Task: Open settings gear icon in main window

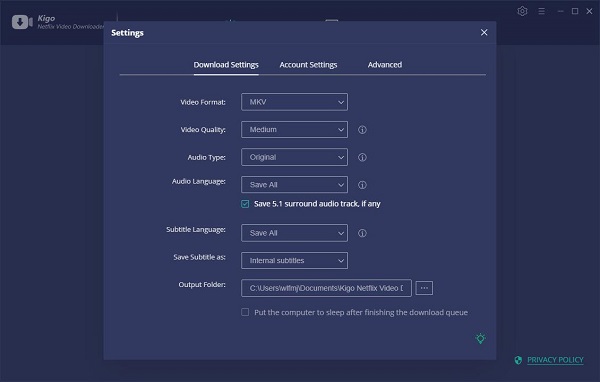Action: (x=522, y=11)
